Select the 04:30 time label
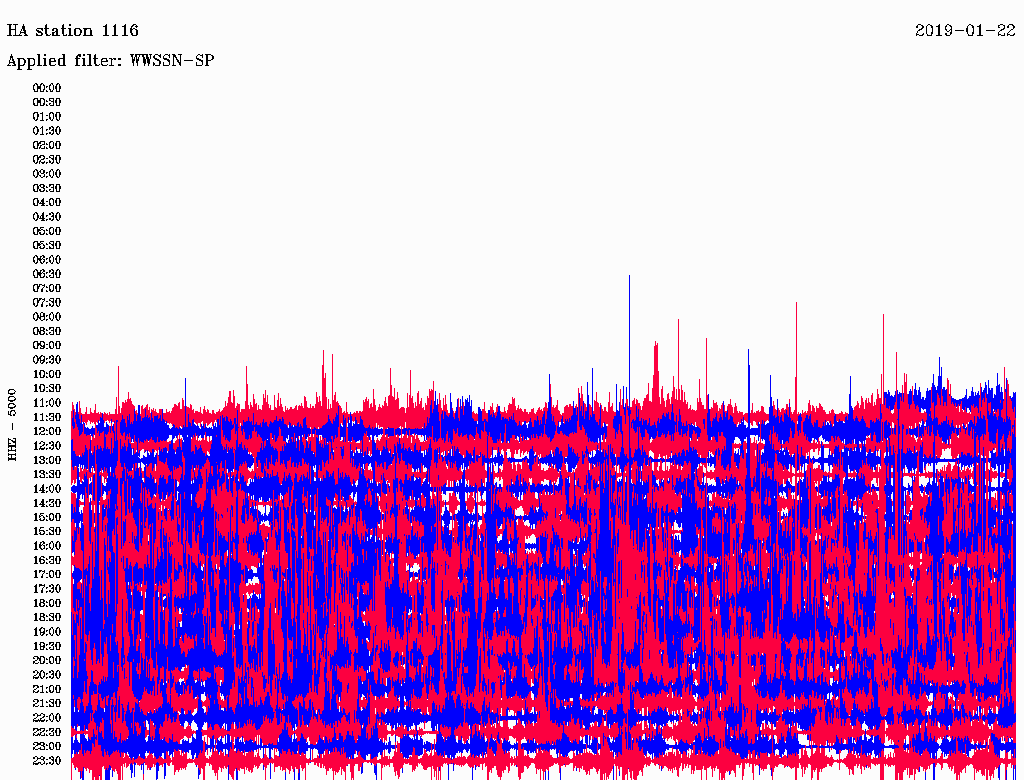The width and height of the screenshot is (1024, 780). [47, 217]
